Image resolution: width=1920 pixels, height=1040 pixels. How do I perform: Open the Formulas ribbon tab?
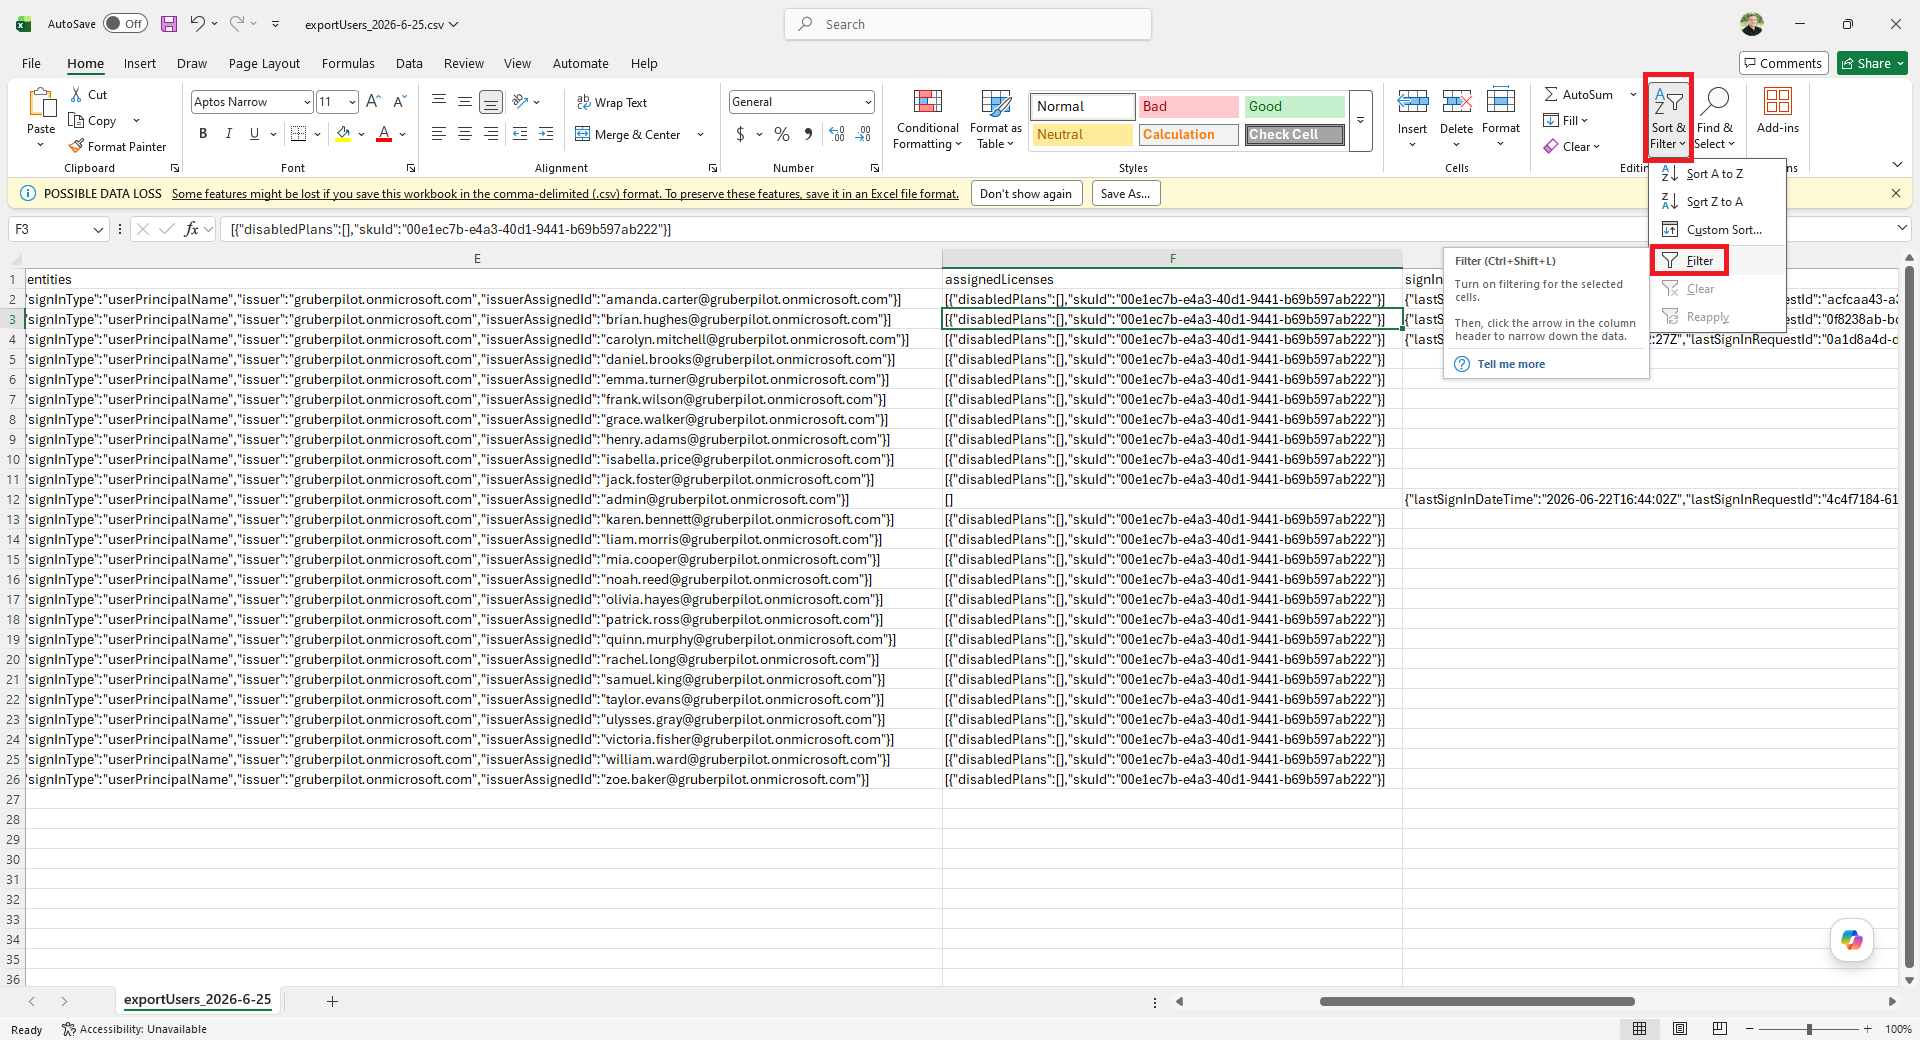tap(348, 63)
